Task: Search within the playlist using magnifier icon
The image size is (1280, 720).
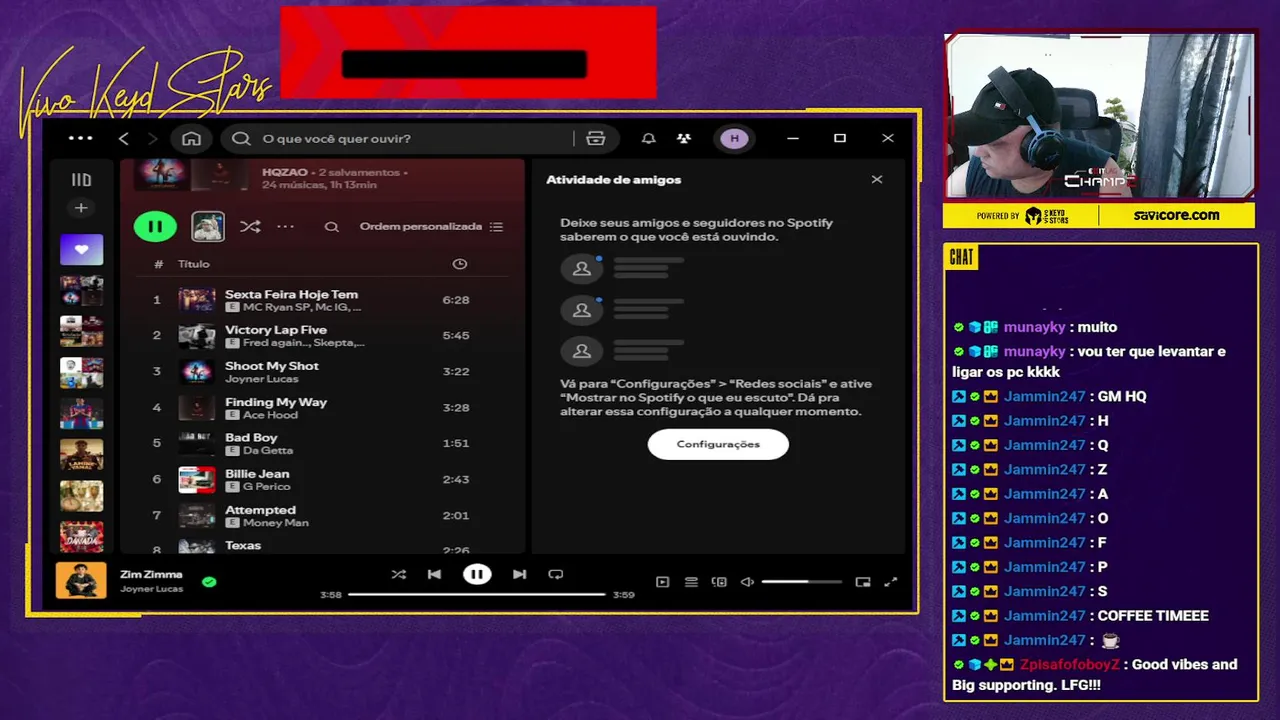Action: [x=332, y=227]
